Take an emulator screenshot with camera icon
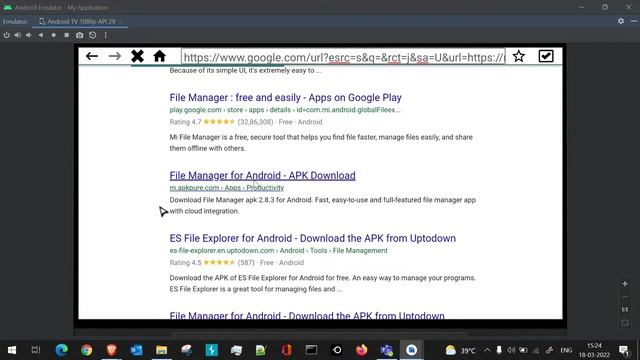 [x=80, y=35]
